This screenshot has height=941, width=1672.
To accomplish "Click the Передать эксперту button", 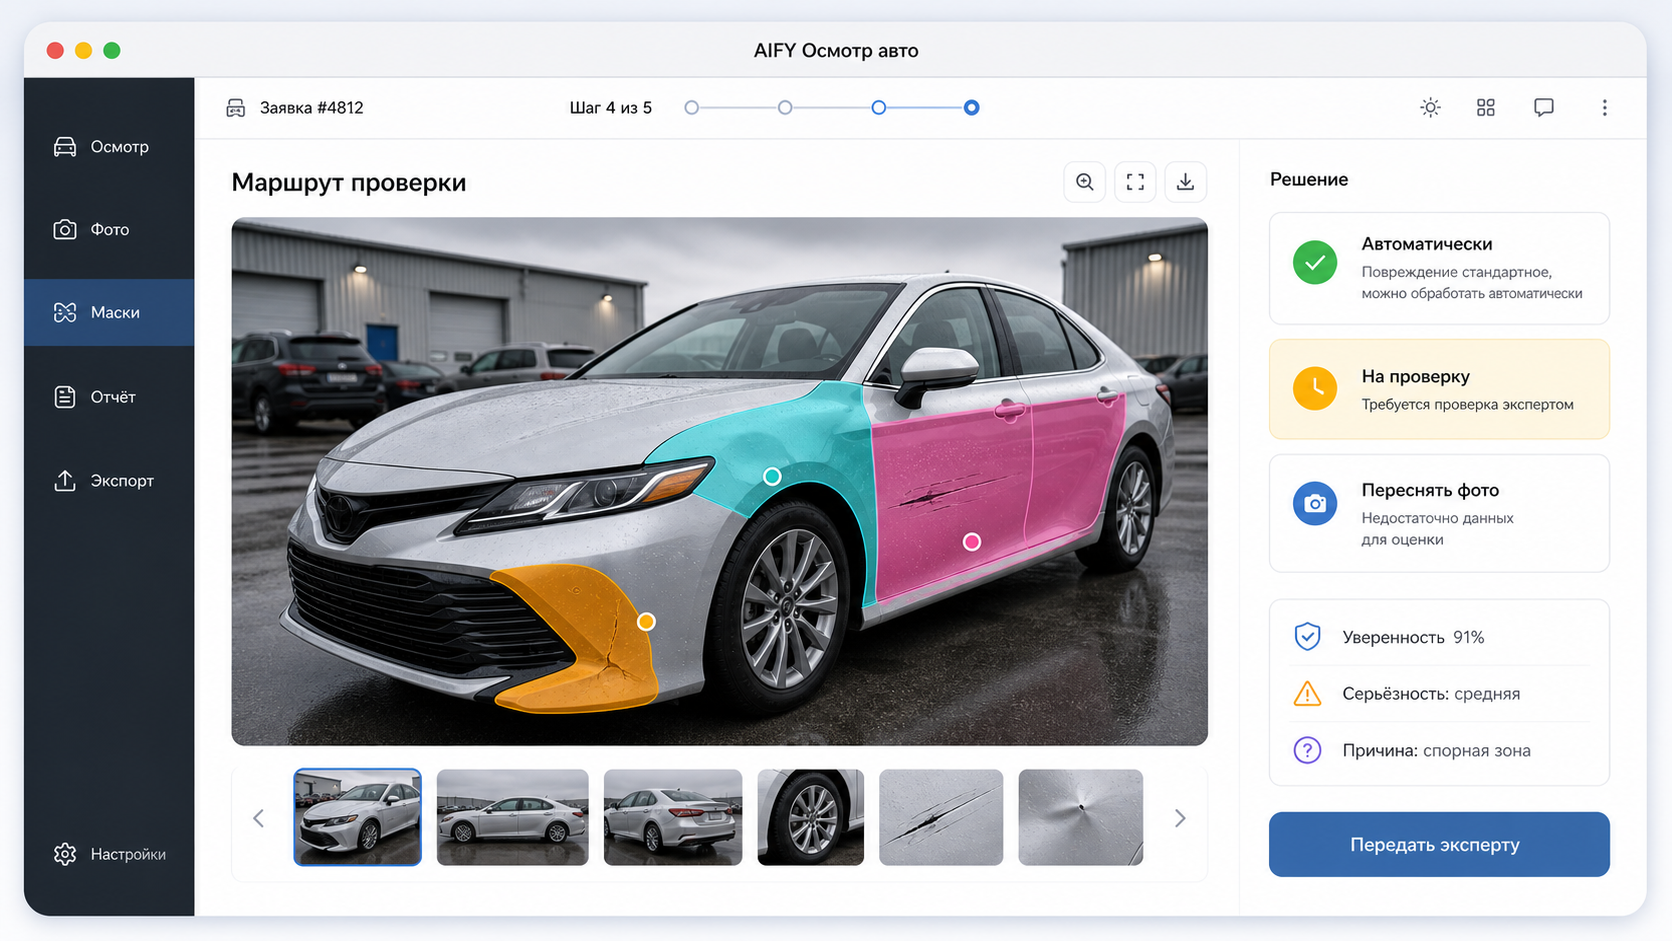I will [1439, 844].
